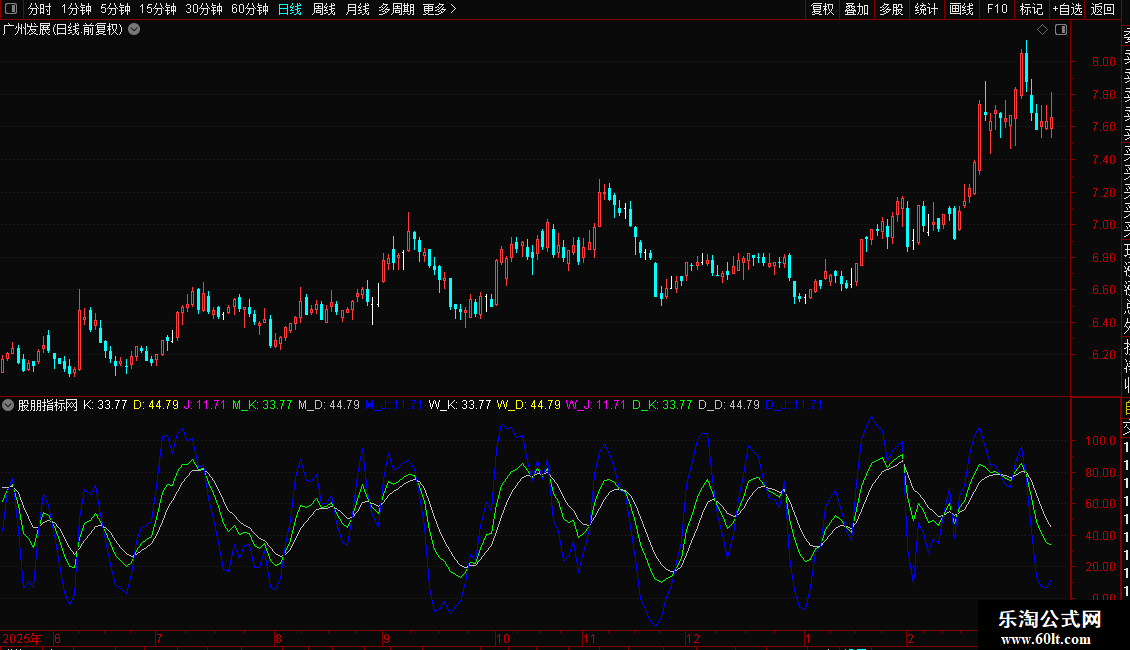The image size is (1130, 650).
Task: Select the 15分钟 period tab
Action: click(157, 9)
